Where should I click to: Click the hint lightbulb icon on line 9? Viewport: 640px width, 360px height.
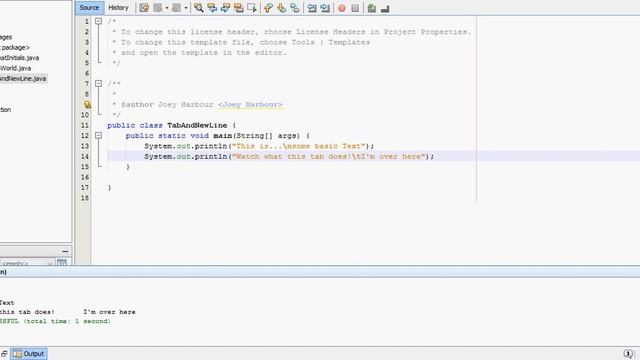87,104
